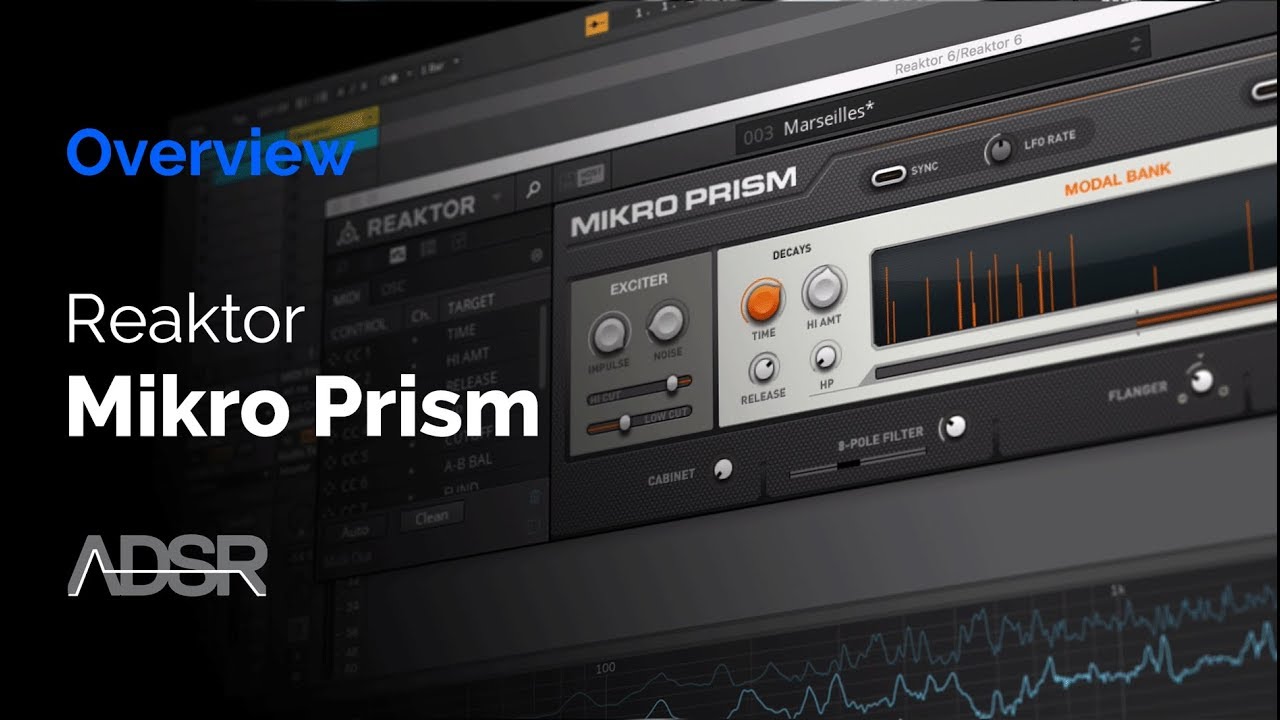Click the Modal Bank partials display
1280x720 pixels.
[x=1075, y=264]
